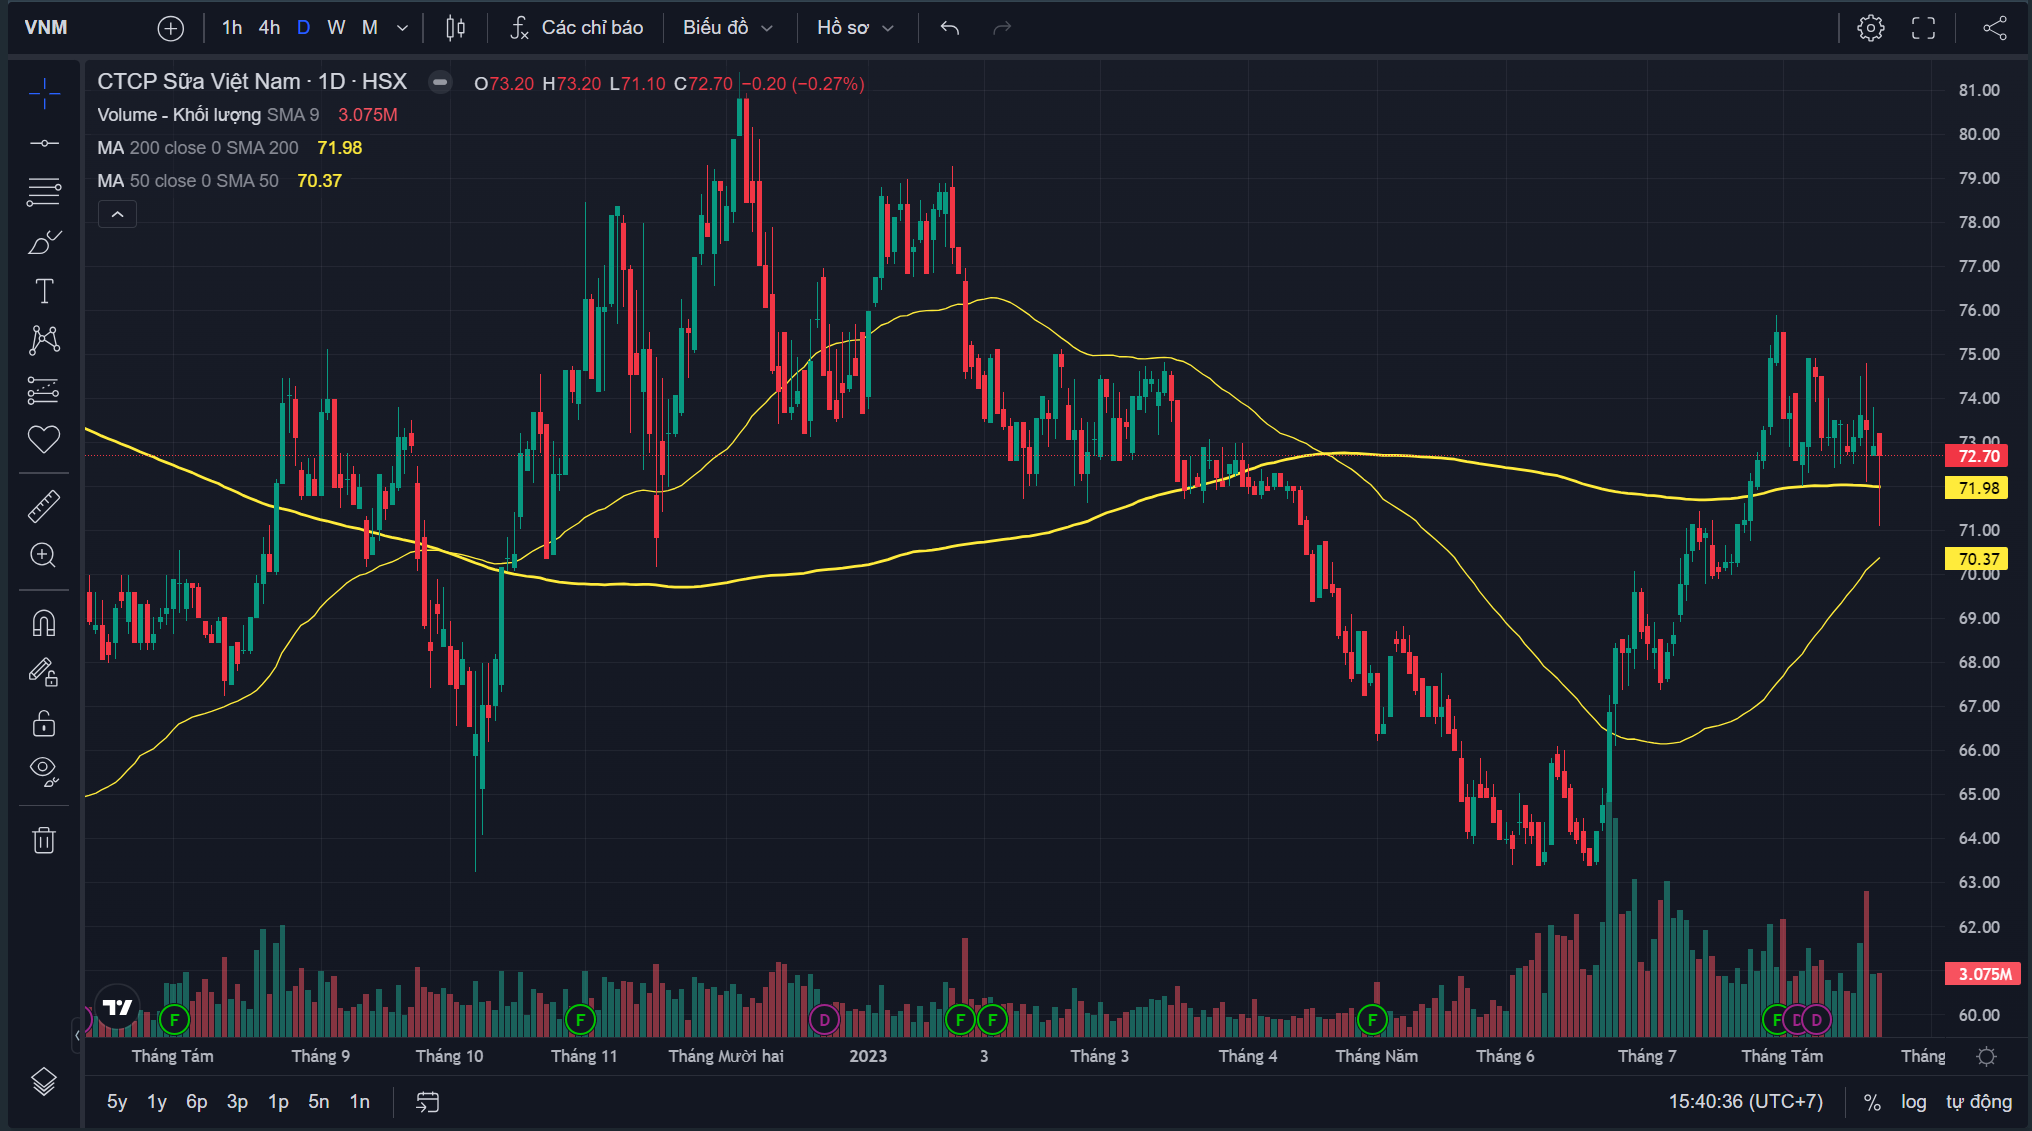The image size is (2032, 1131).
Task: Click the share icon
Action: coord(1995,28)
